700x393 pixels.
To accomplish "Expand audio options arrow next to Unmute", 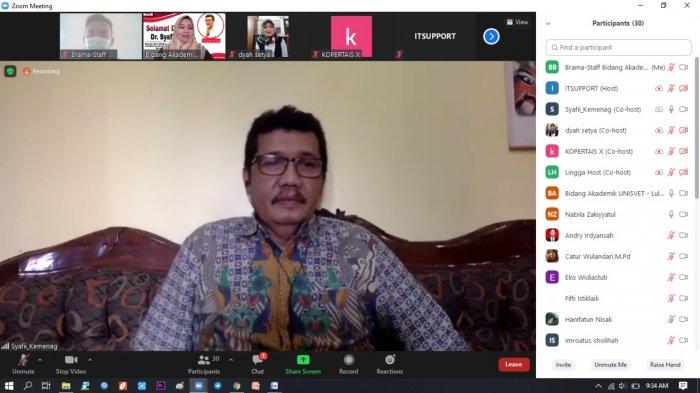I will (40, 360).
